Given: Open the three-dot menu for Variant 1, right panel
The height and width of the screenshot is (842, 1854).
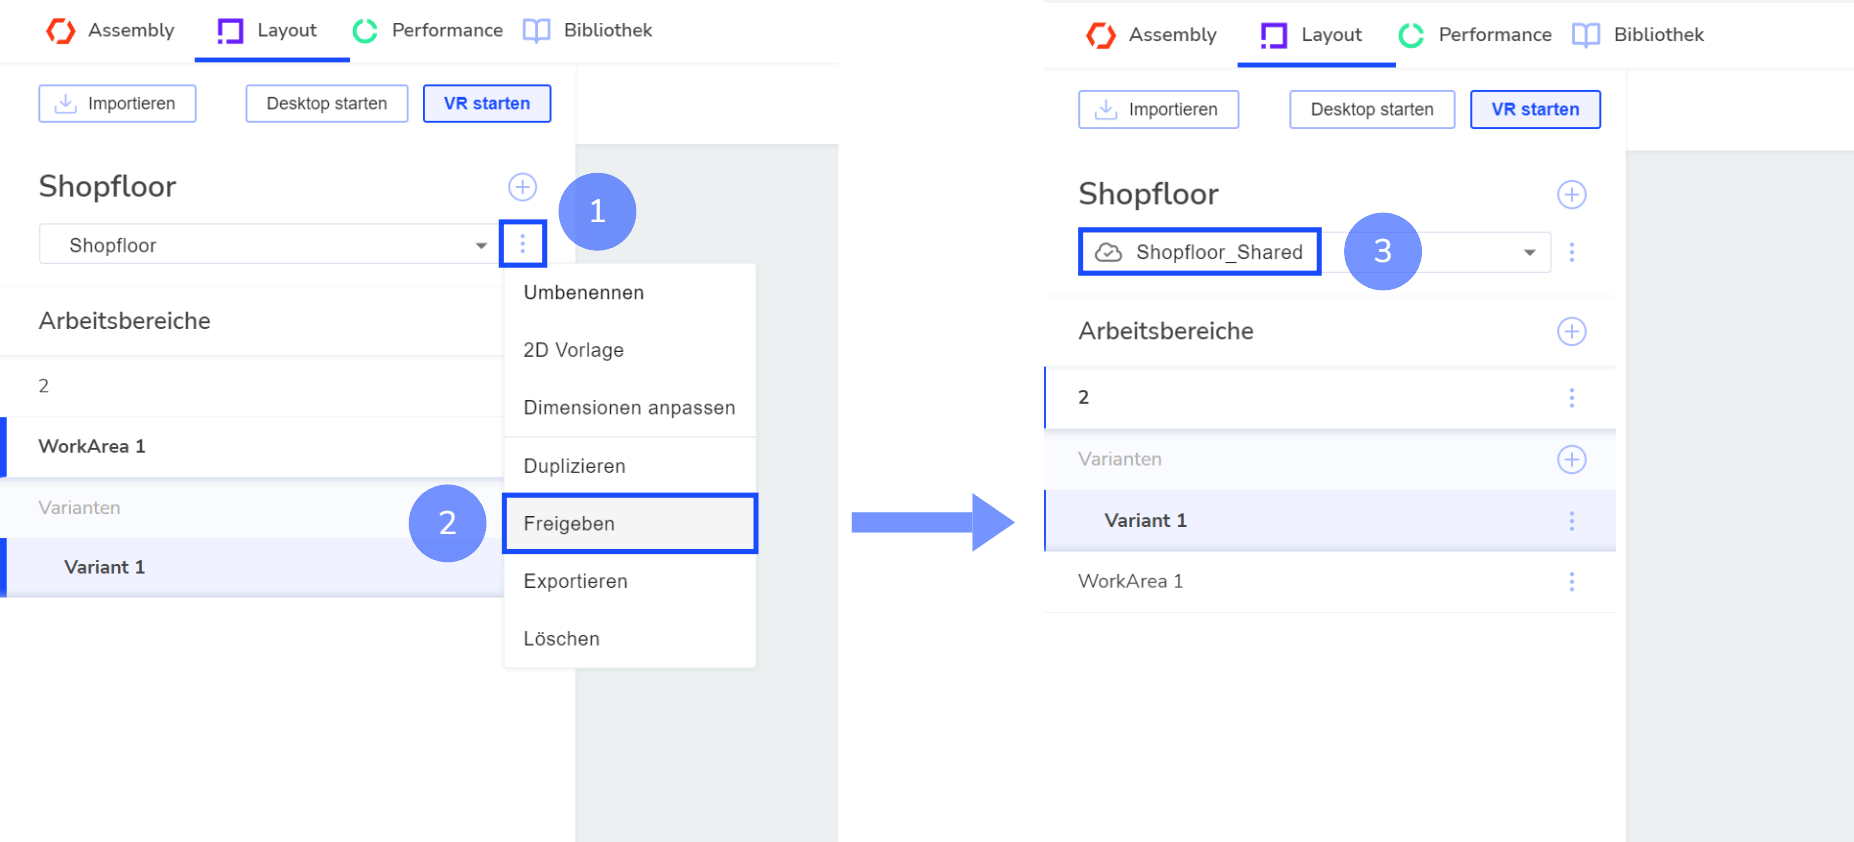Looking at the screenshot, I should pyautogui.click(x=1571, y=521).
